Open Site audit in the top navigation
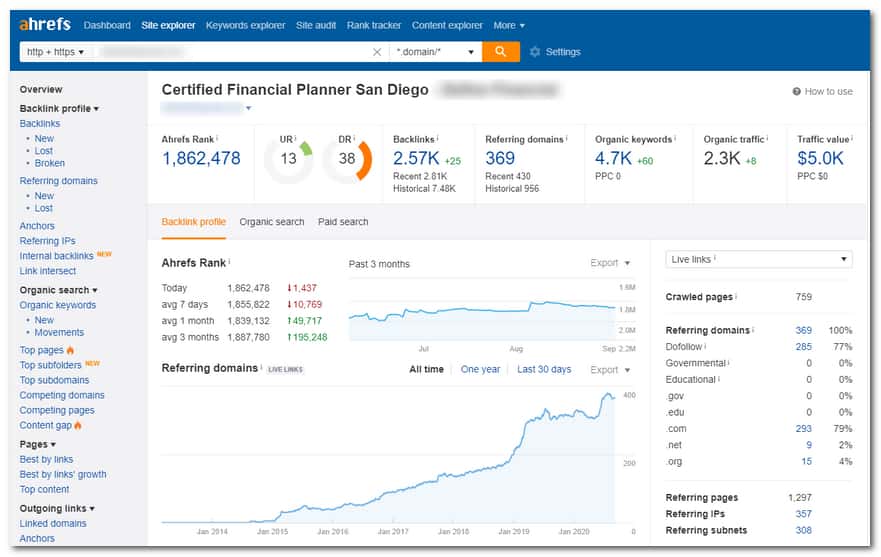The height and width of the screenshot is (557, 881). (x=316, y=25)
